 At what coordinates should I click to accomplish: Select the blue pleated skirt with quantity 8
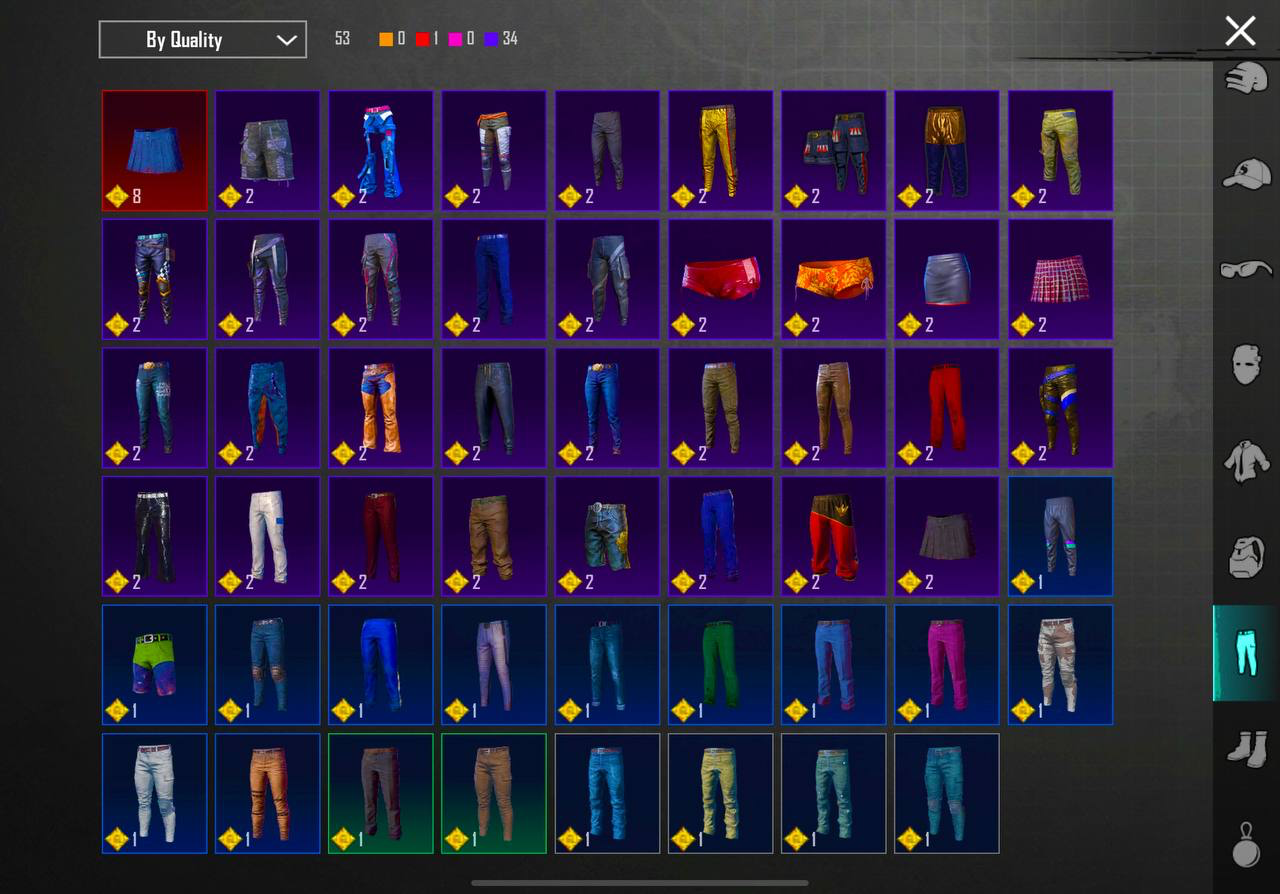(x=154, y=150)
